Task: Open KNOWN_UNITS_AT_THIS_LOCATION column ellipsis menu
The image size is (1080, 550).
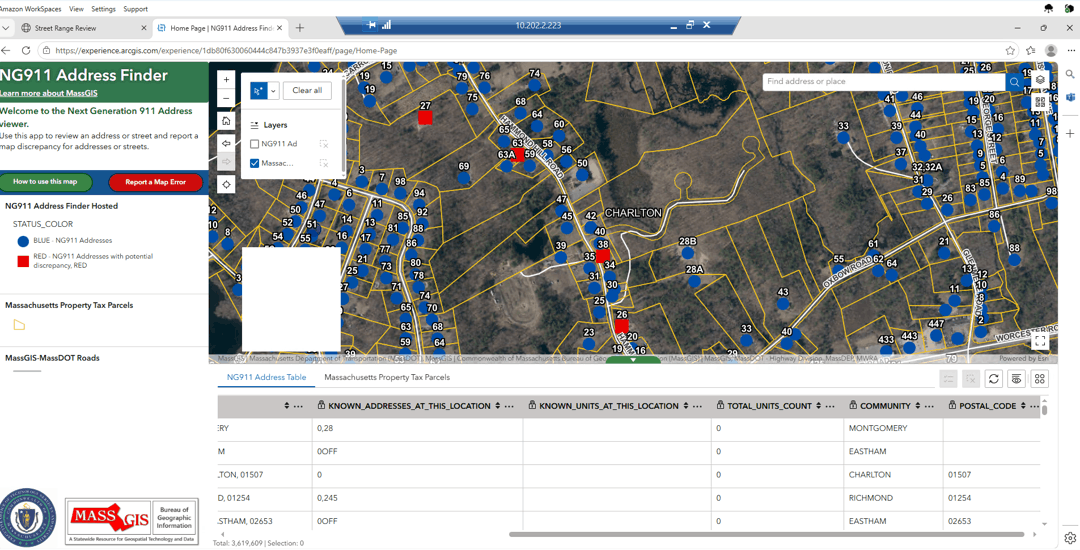Action: (x=697, y=406)
